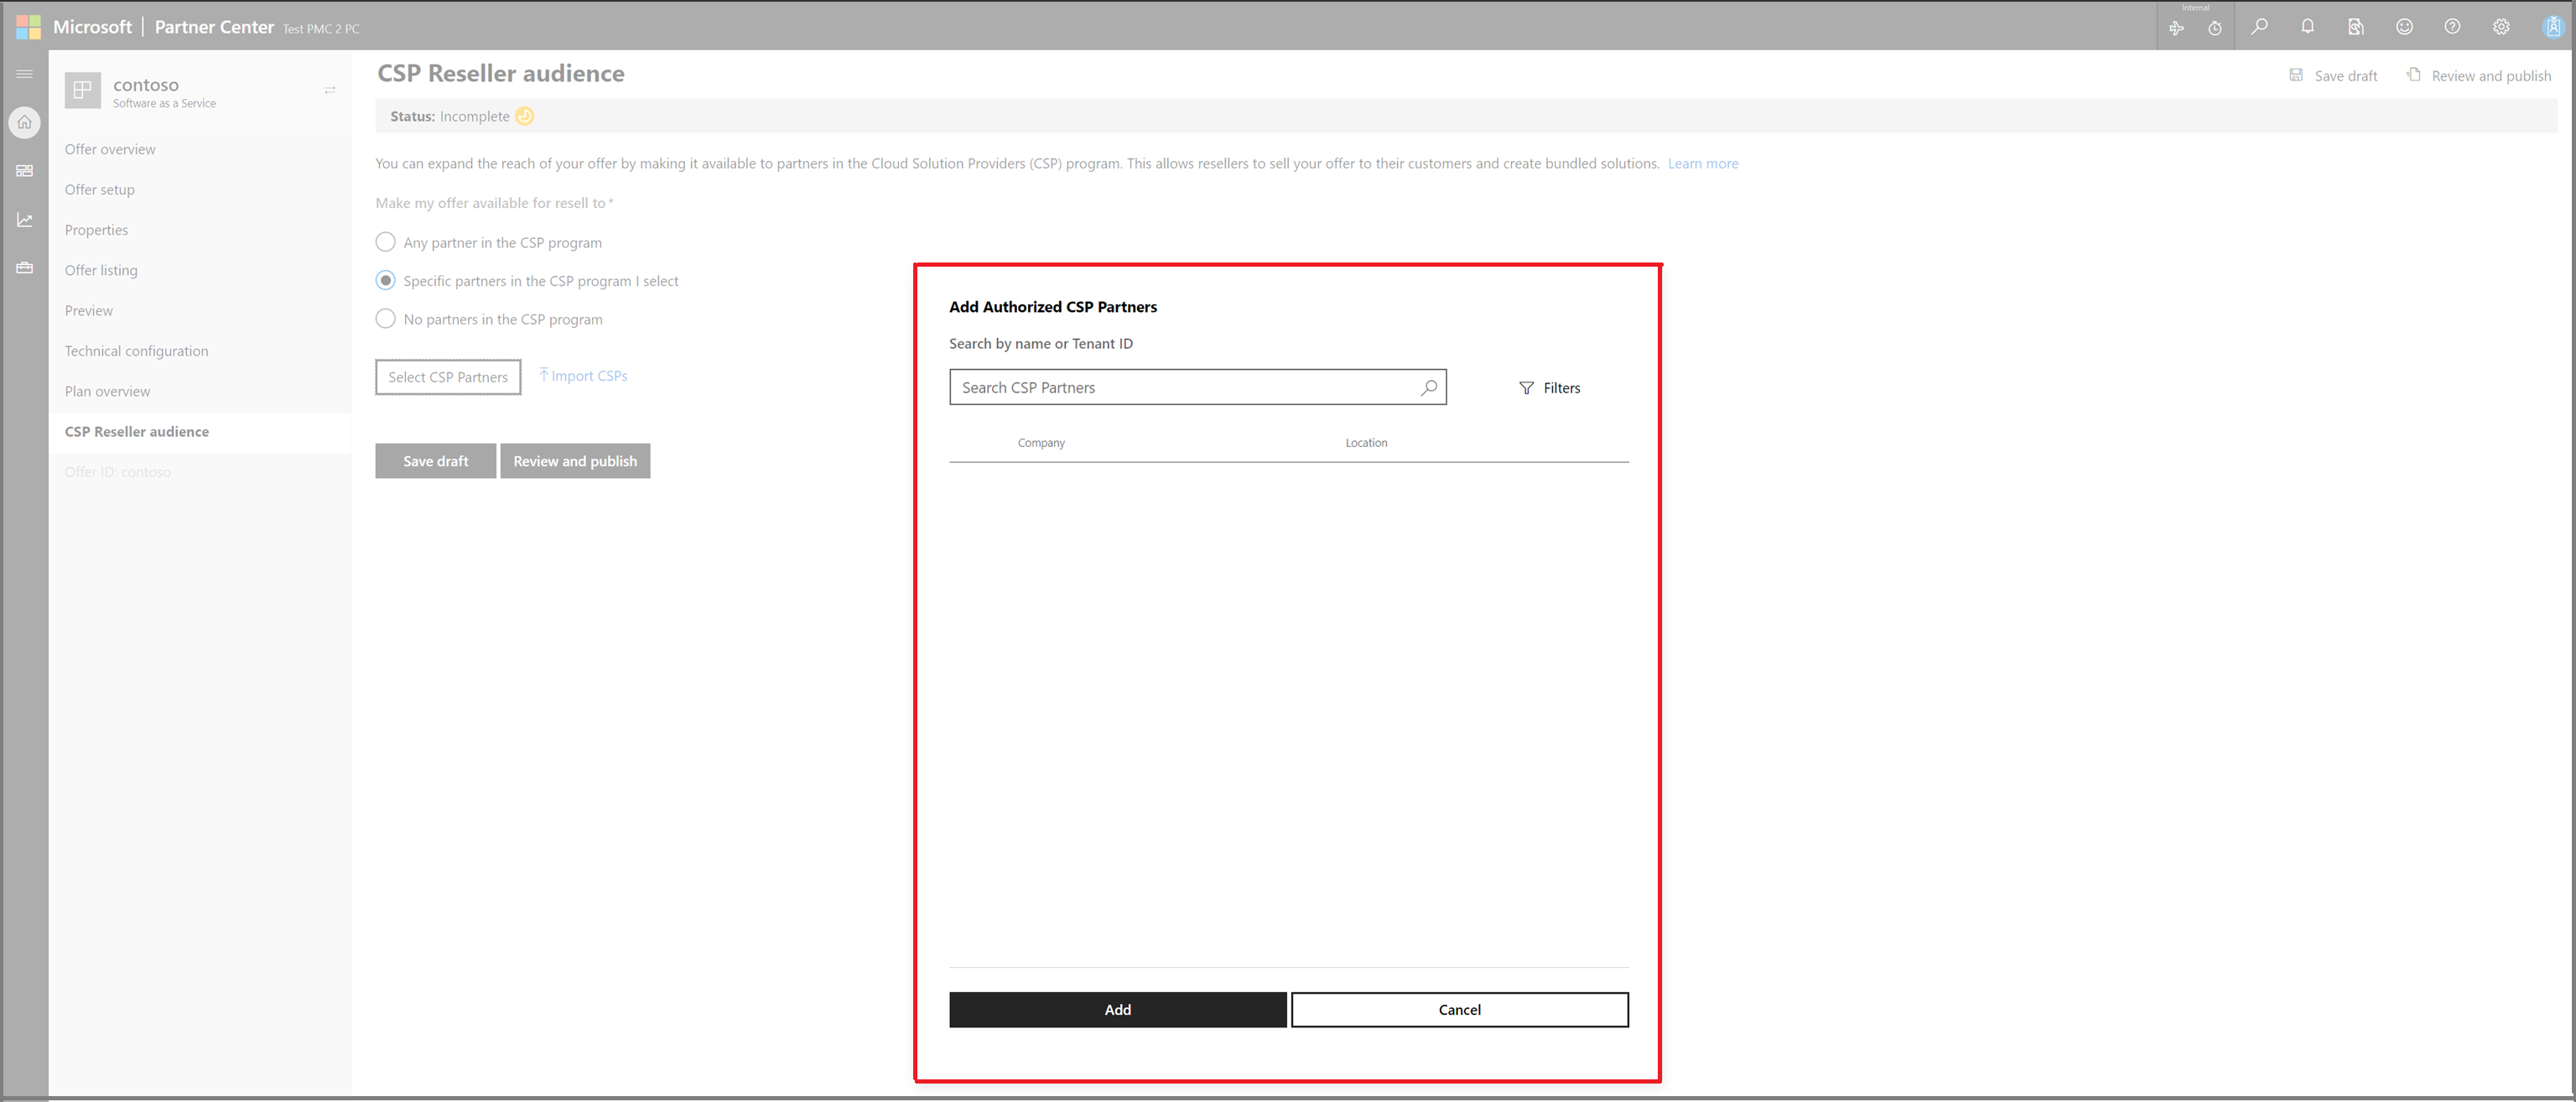Click the Cancel button to dismiss dialog
This screenshot has width=2576, height=1102.
1457,1008
